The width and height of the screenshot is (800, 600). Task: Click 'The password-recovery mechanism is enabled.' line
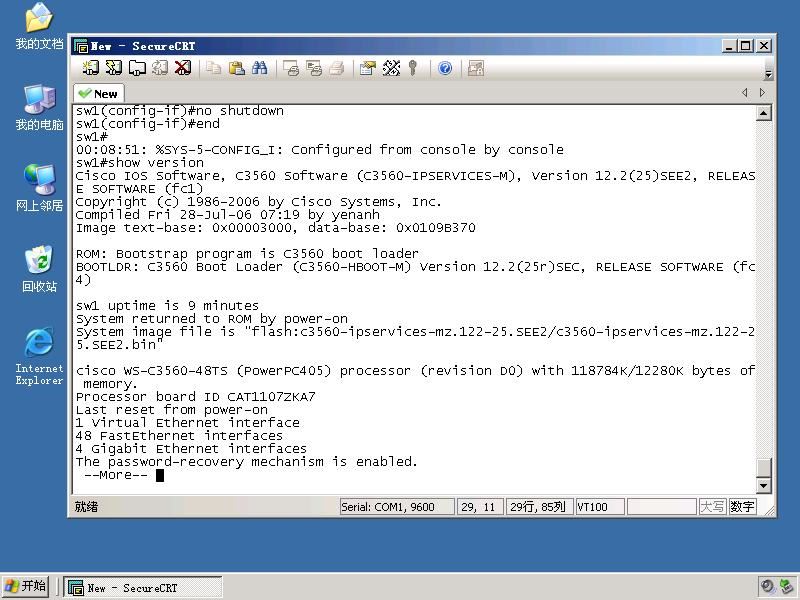tap(246, 462)
